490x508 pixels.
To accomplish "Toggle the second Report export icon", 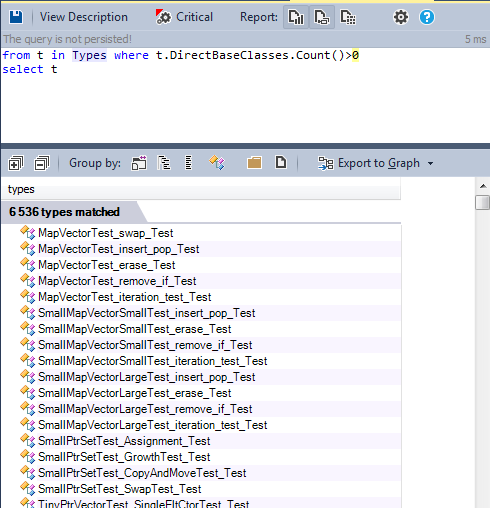I will point(322,17).
